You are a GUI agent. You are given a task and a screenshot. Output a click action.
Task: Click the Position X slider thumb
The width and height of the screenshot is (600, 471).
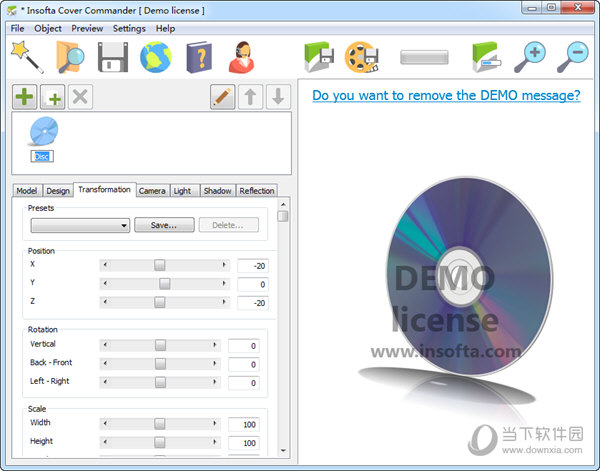coord(160,265)
